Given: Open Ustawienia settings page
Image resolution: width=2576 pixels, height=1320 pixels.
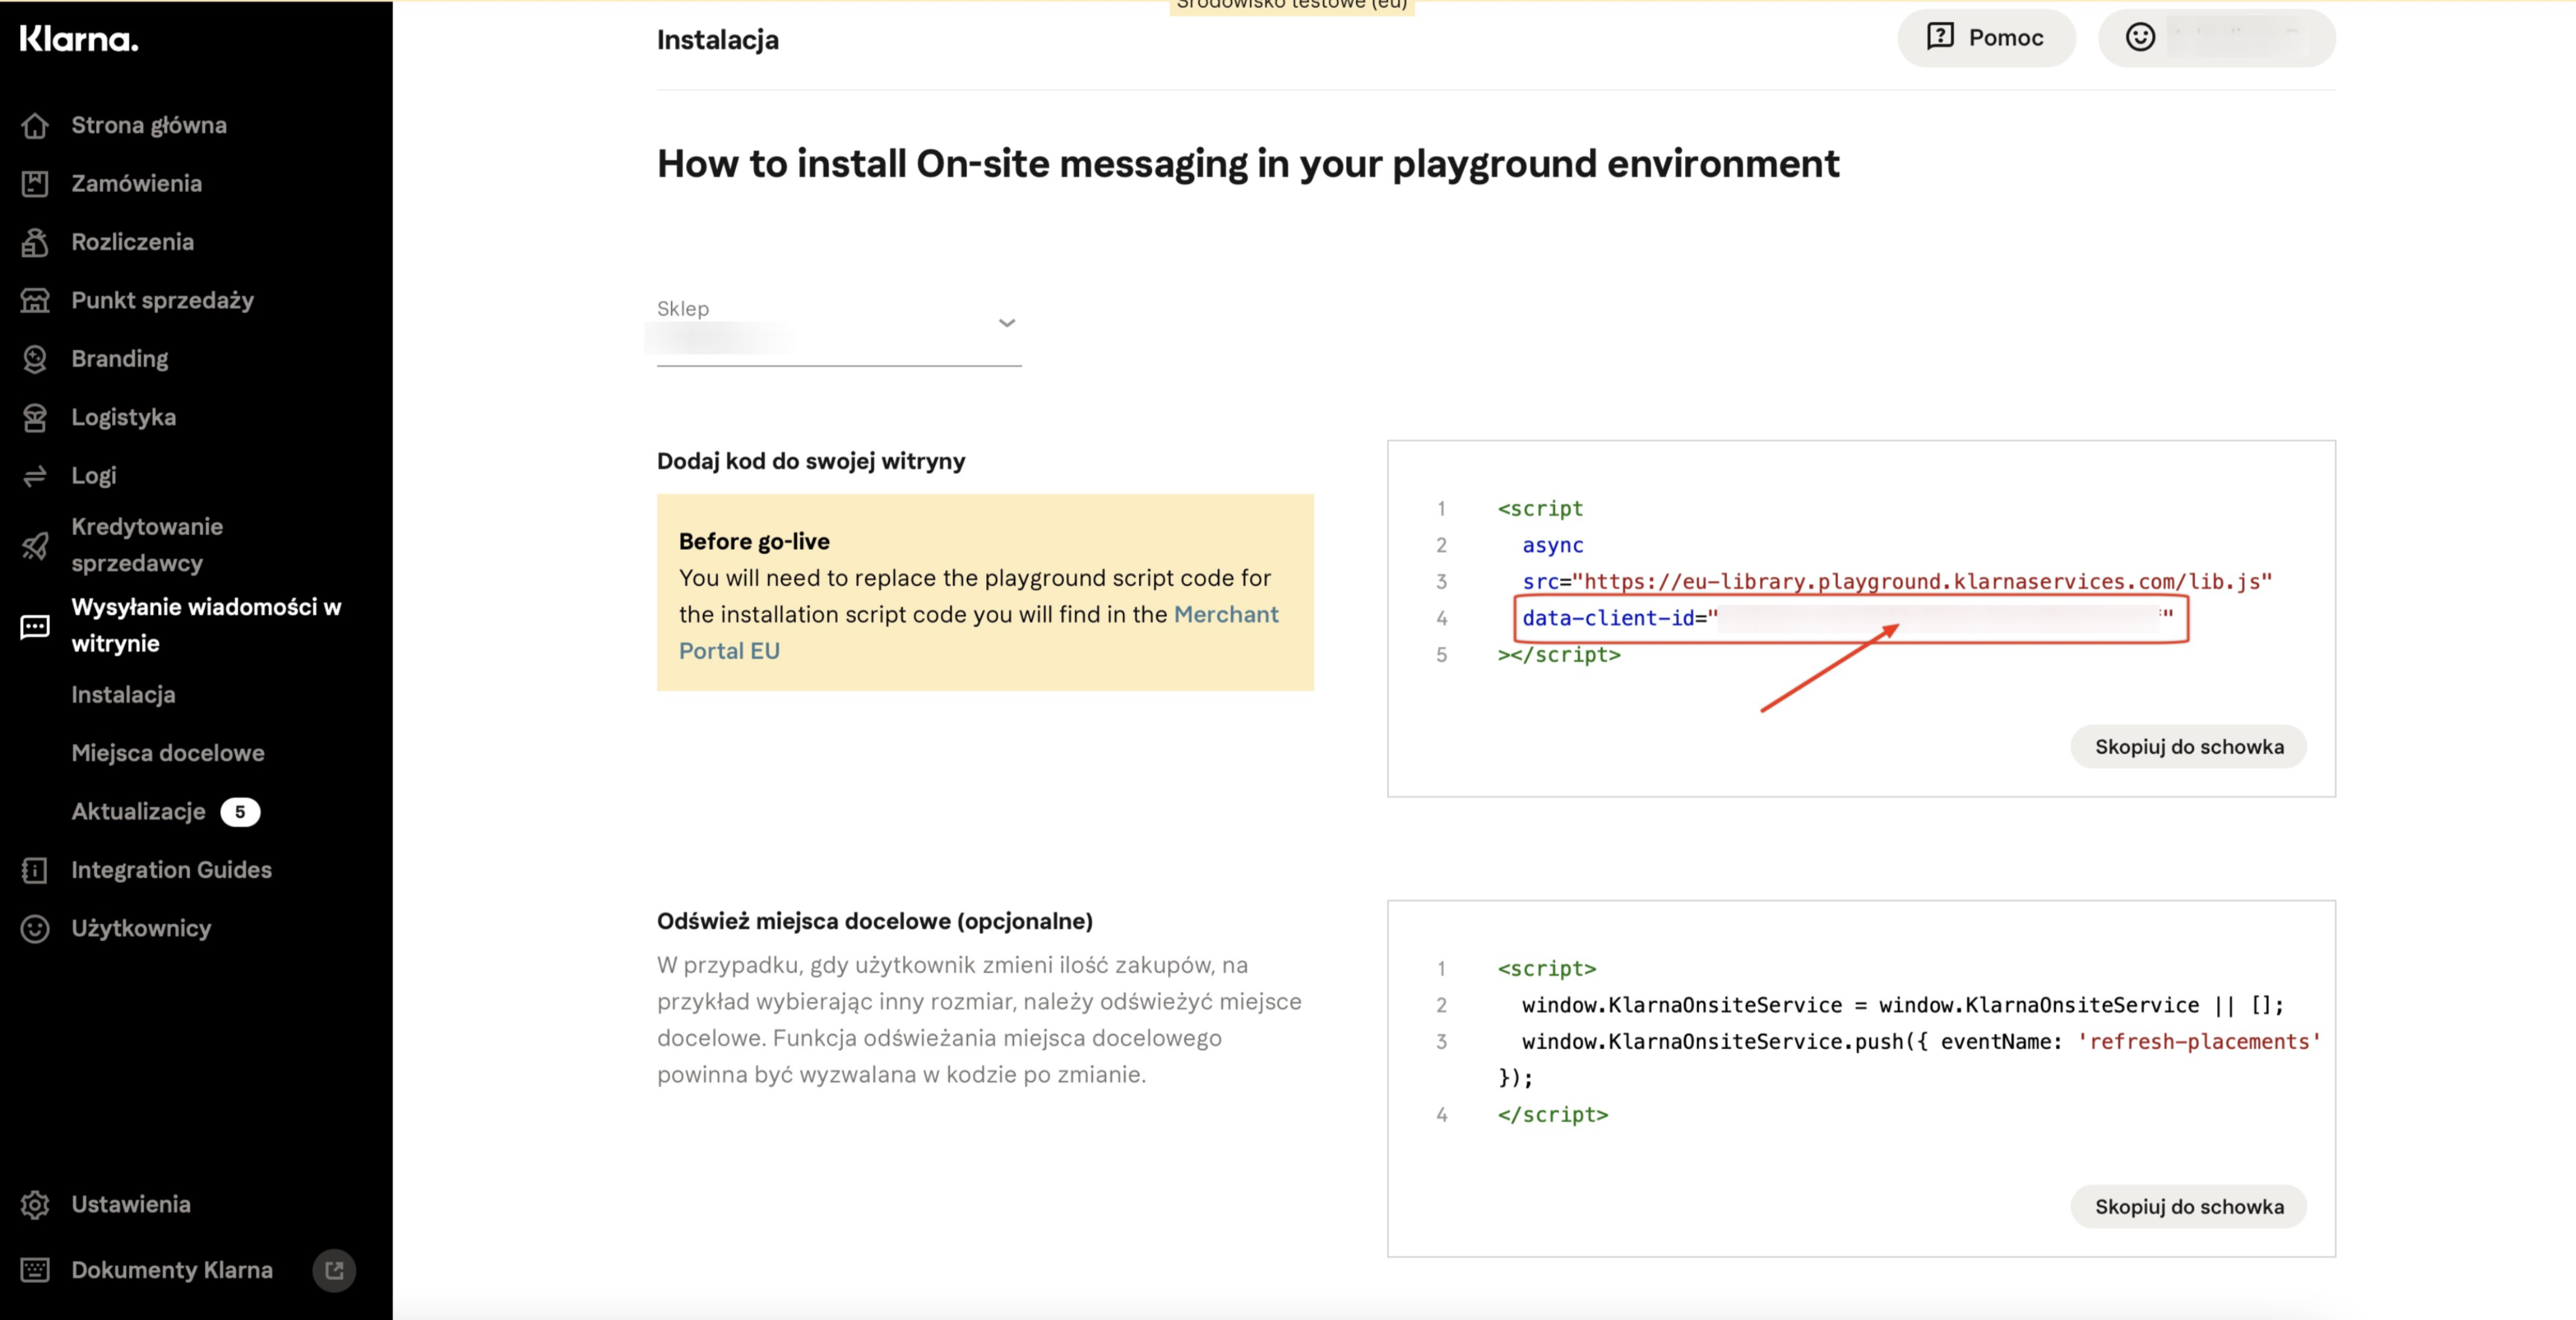Looking at the screenshot, I should [131, 1205].
